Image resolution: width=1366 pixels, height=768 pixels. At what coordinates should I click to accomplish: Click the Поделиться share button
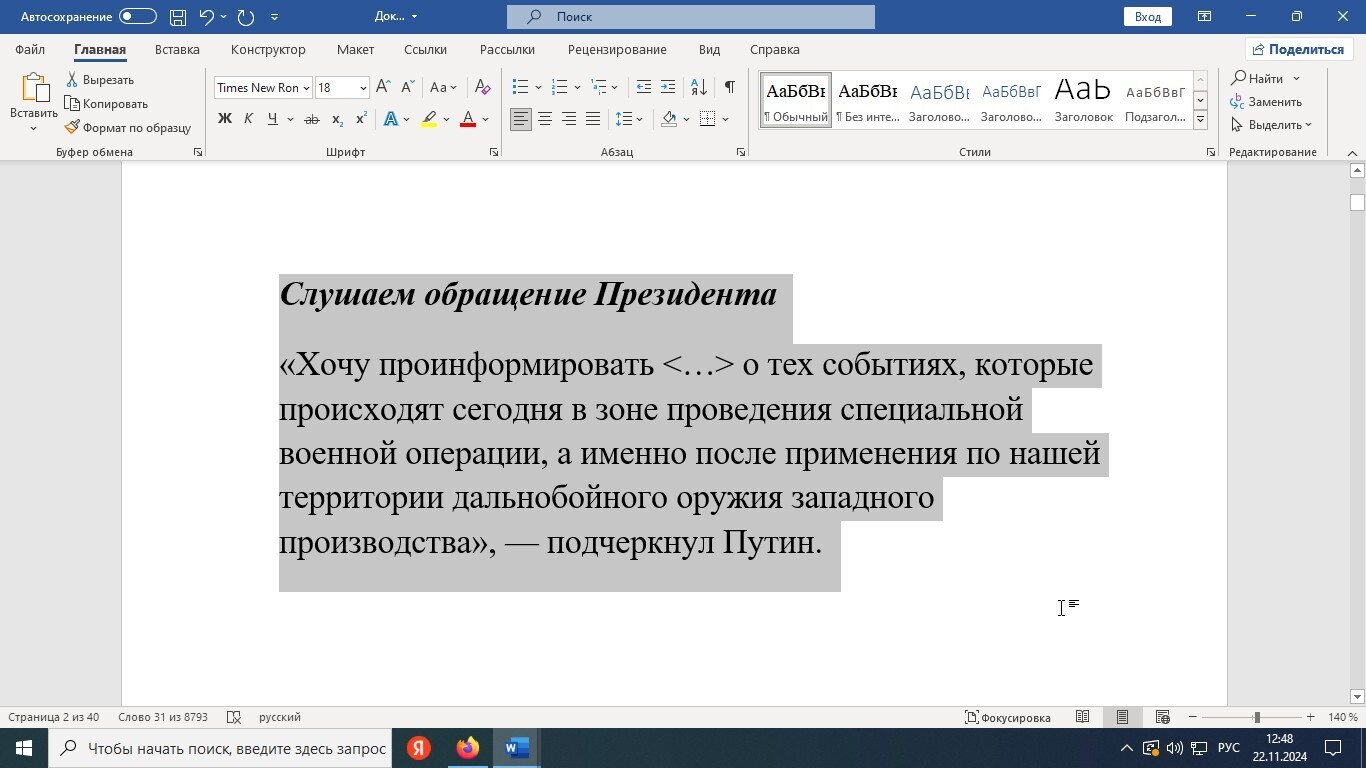pyautogui.click(x=1298, y=49)
